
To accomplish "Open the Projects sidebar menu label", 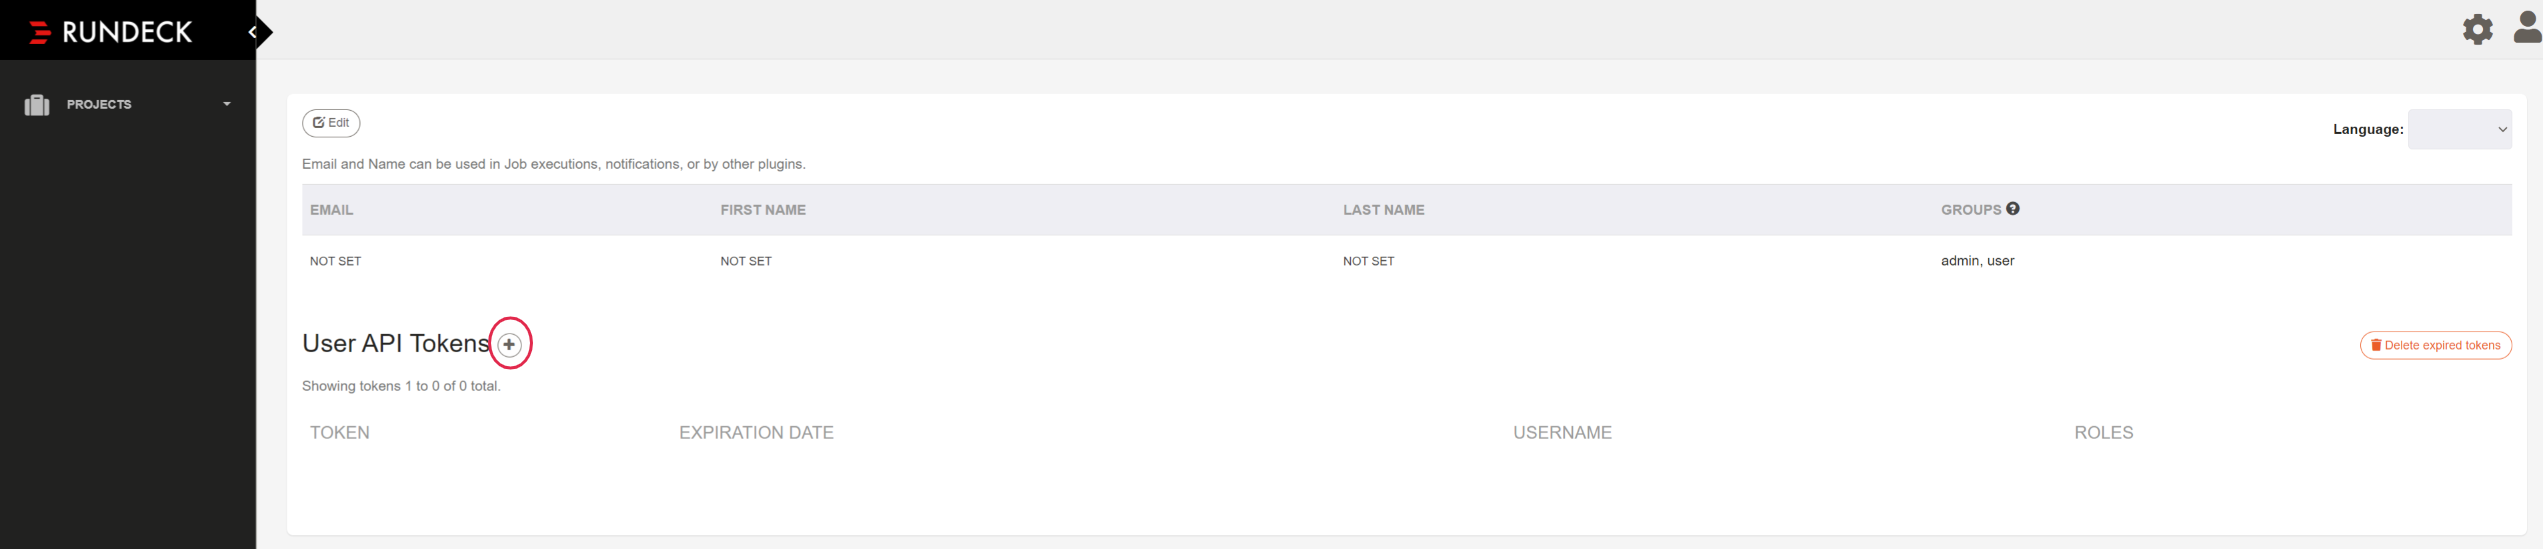I will [99, 105].
